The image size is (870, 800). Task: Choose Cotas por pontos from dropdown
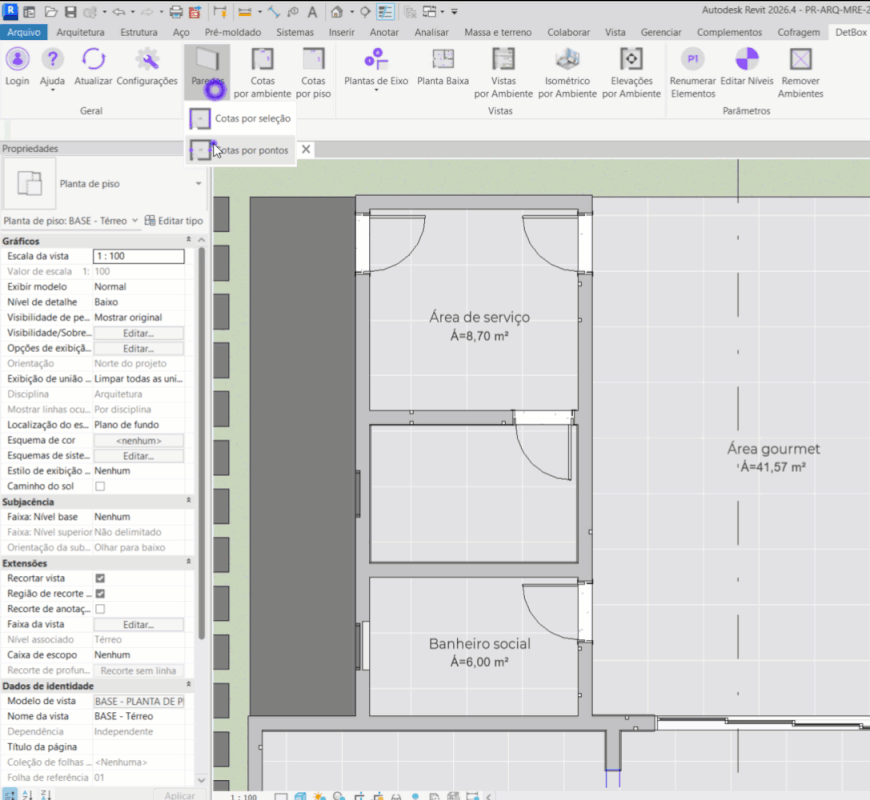pos(240,150)
